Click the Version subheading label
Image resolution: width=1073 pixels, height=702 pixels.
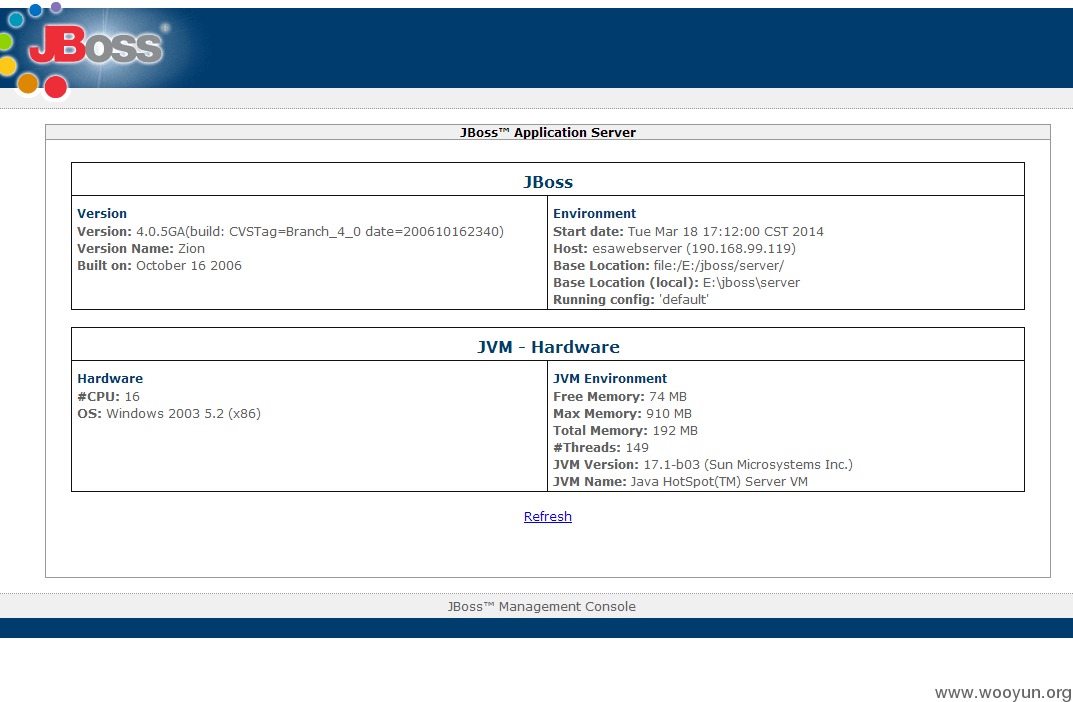pyautogui.click(x=102, y=213)
